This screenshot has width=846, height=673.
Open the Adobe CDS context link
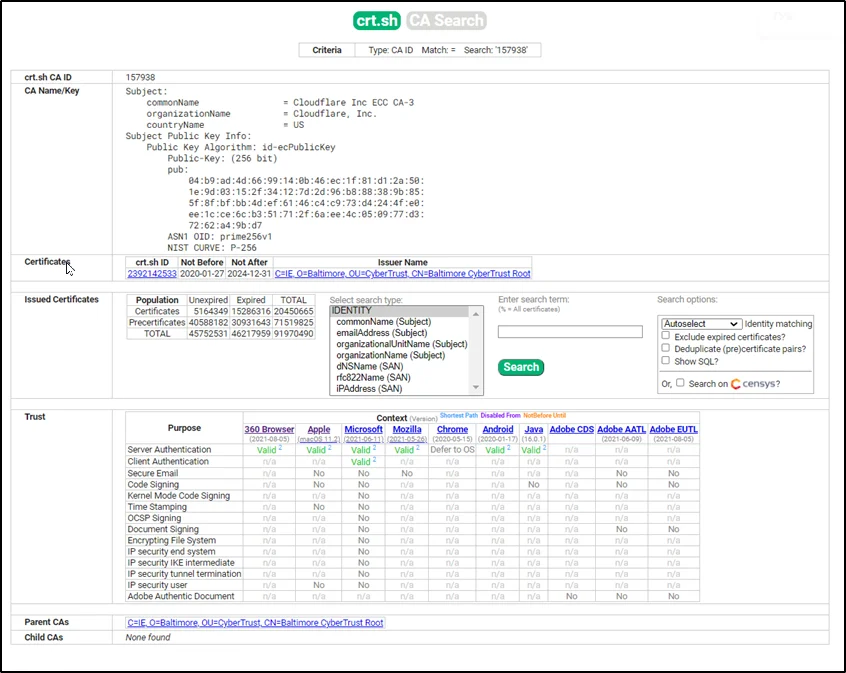(571, 429)
